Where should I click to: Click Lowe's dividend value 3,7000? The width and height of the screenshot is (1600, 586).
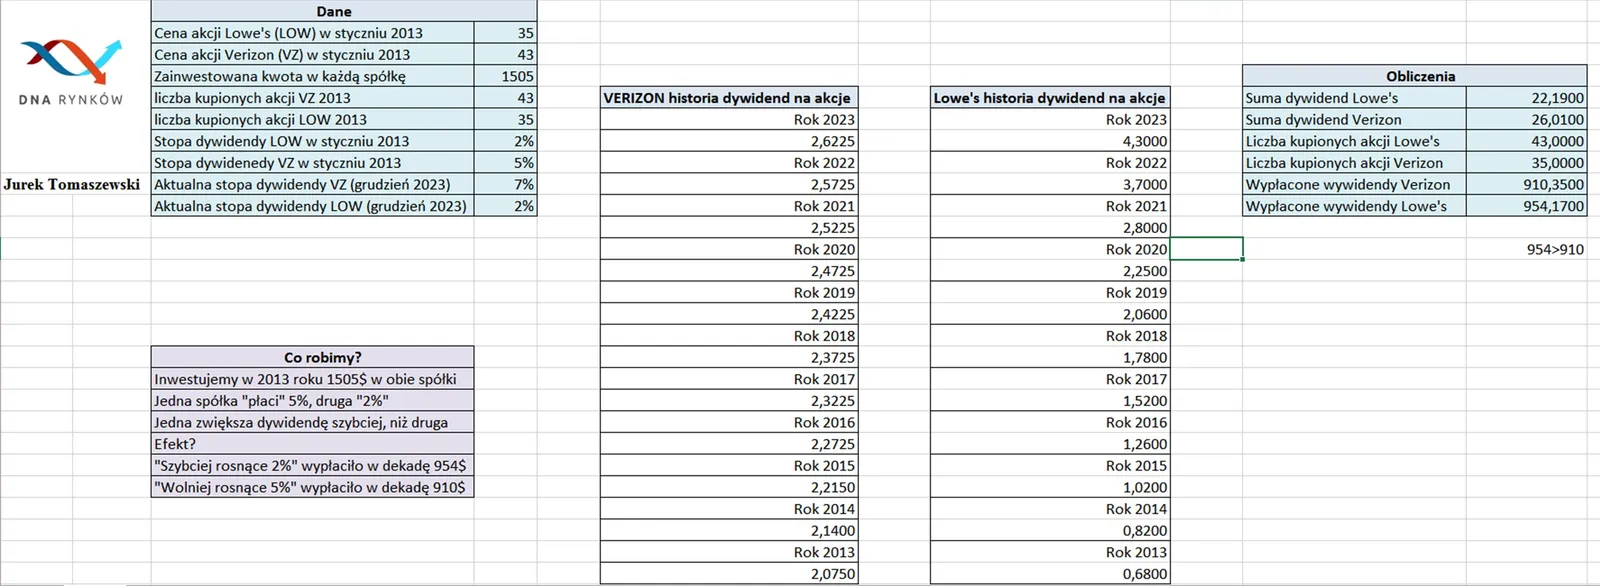(1050, 185)
